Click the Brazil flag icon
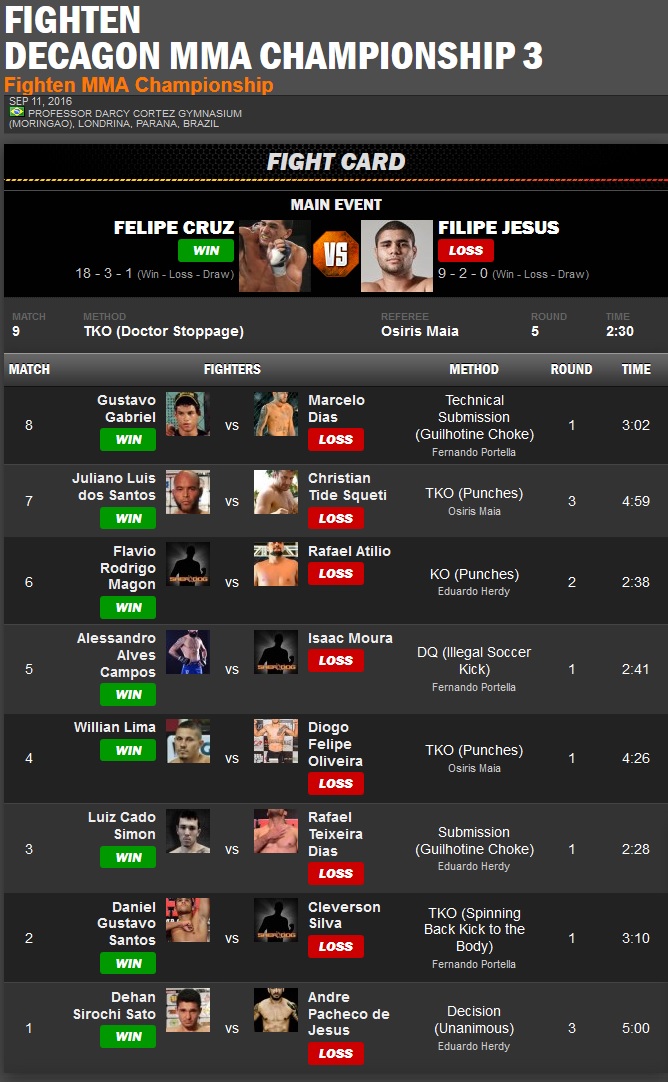The width and height of the screenshot is (668, 1082). pyautogui.click(x=17, y=112)
